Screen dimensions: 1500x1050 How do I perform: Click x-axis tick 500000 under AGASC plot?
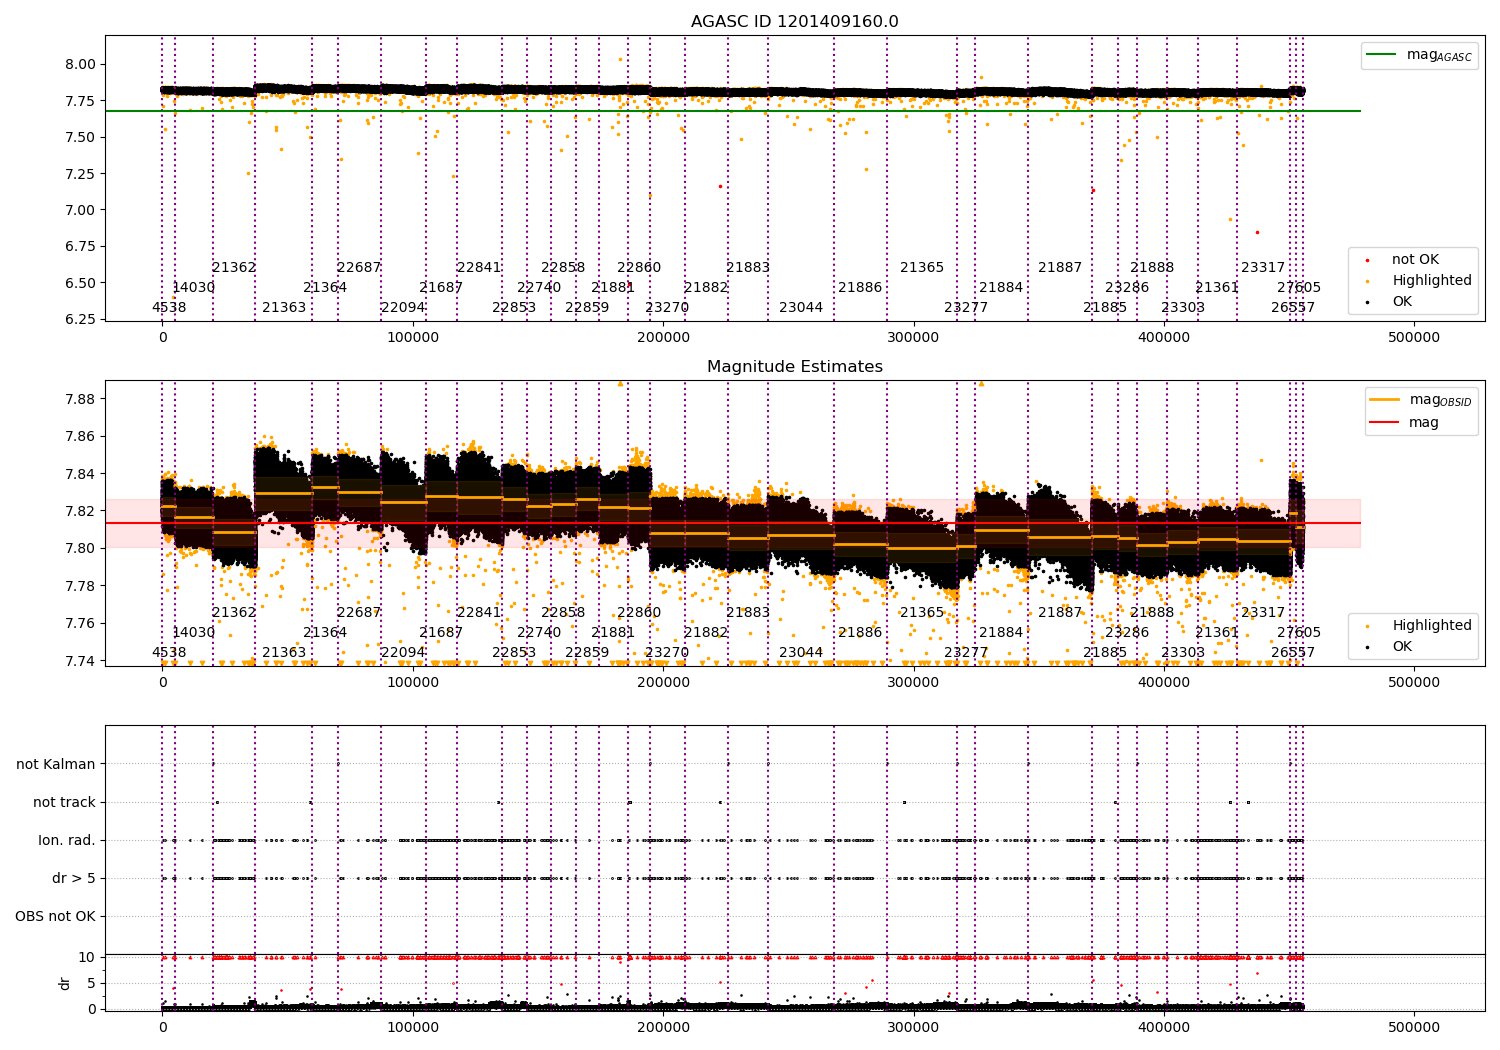(1414, 337)
